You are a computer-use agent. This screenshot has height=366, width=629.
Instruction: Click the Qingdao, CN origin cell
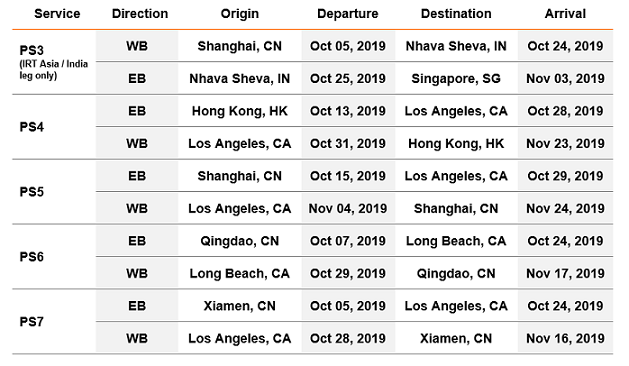pyautogui.click(x=239, y=241)
